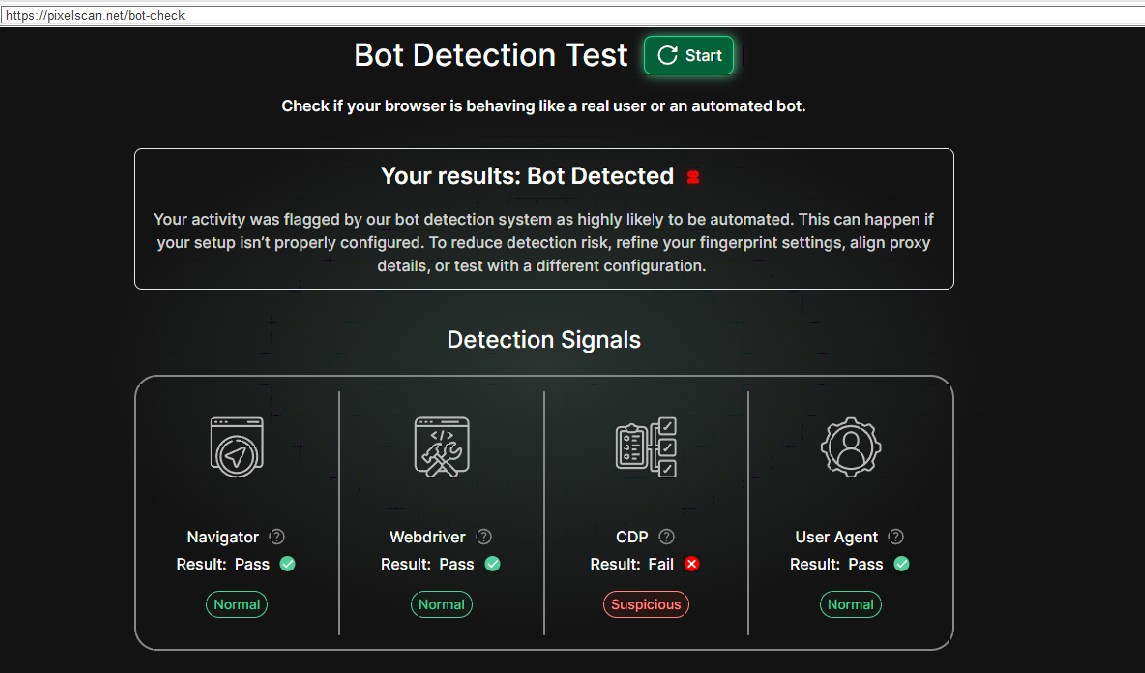Click the Navigator compass browser icon
The width and height of the screenshot is (1145, 673).
click(237, 445)
